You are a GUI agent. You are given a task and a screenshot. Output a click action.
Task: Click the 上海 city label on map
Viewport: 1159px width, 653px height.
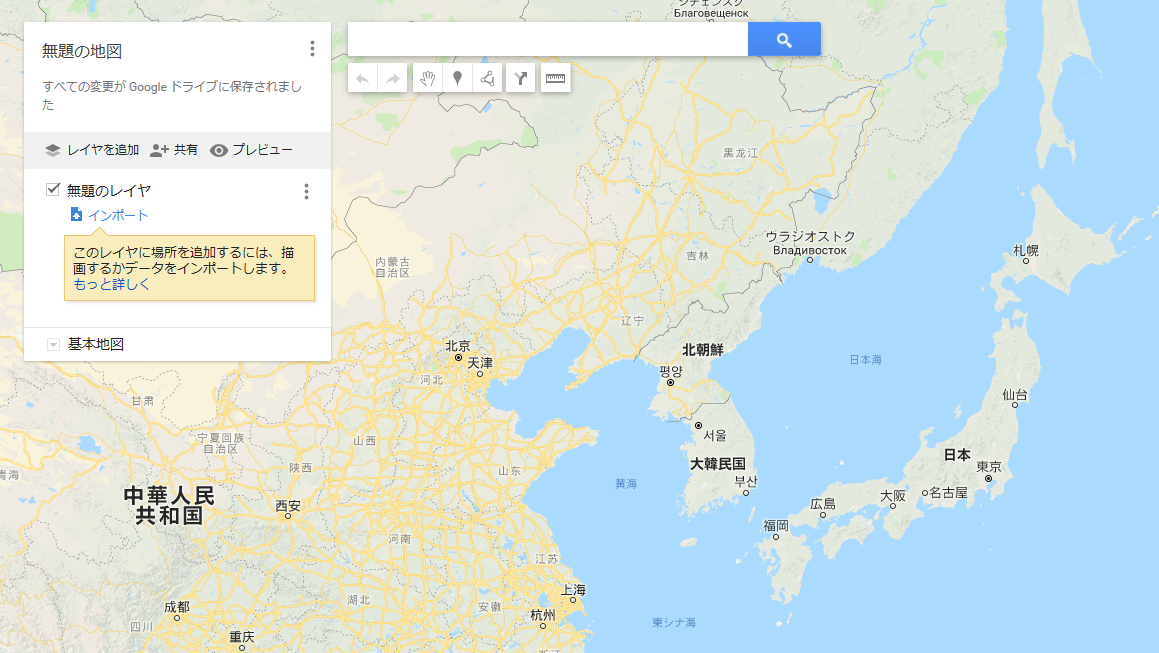point(573,589)
